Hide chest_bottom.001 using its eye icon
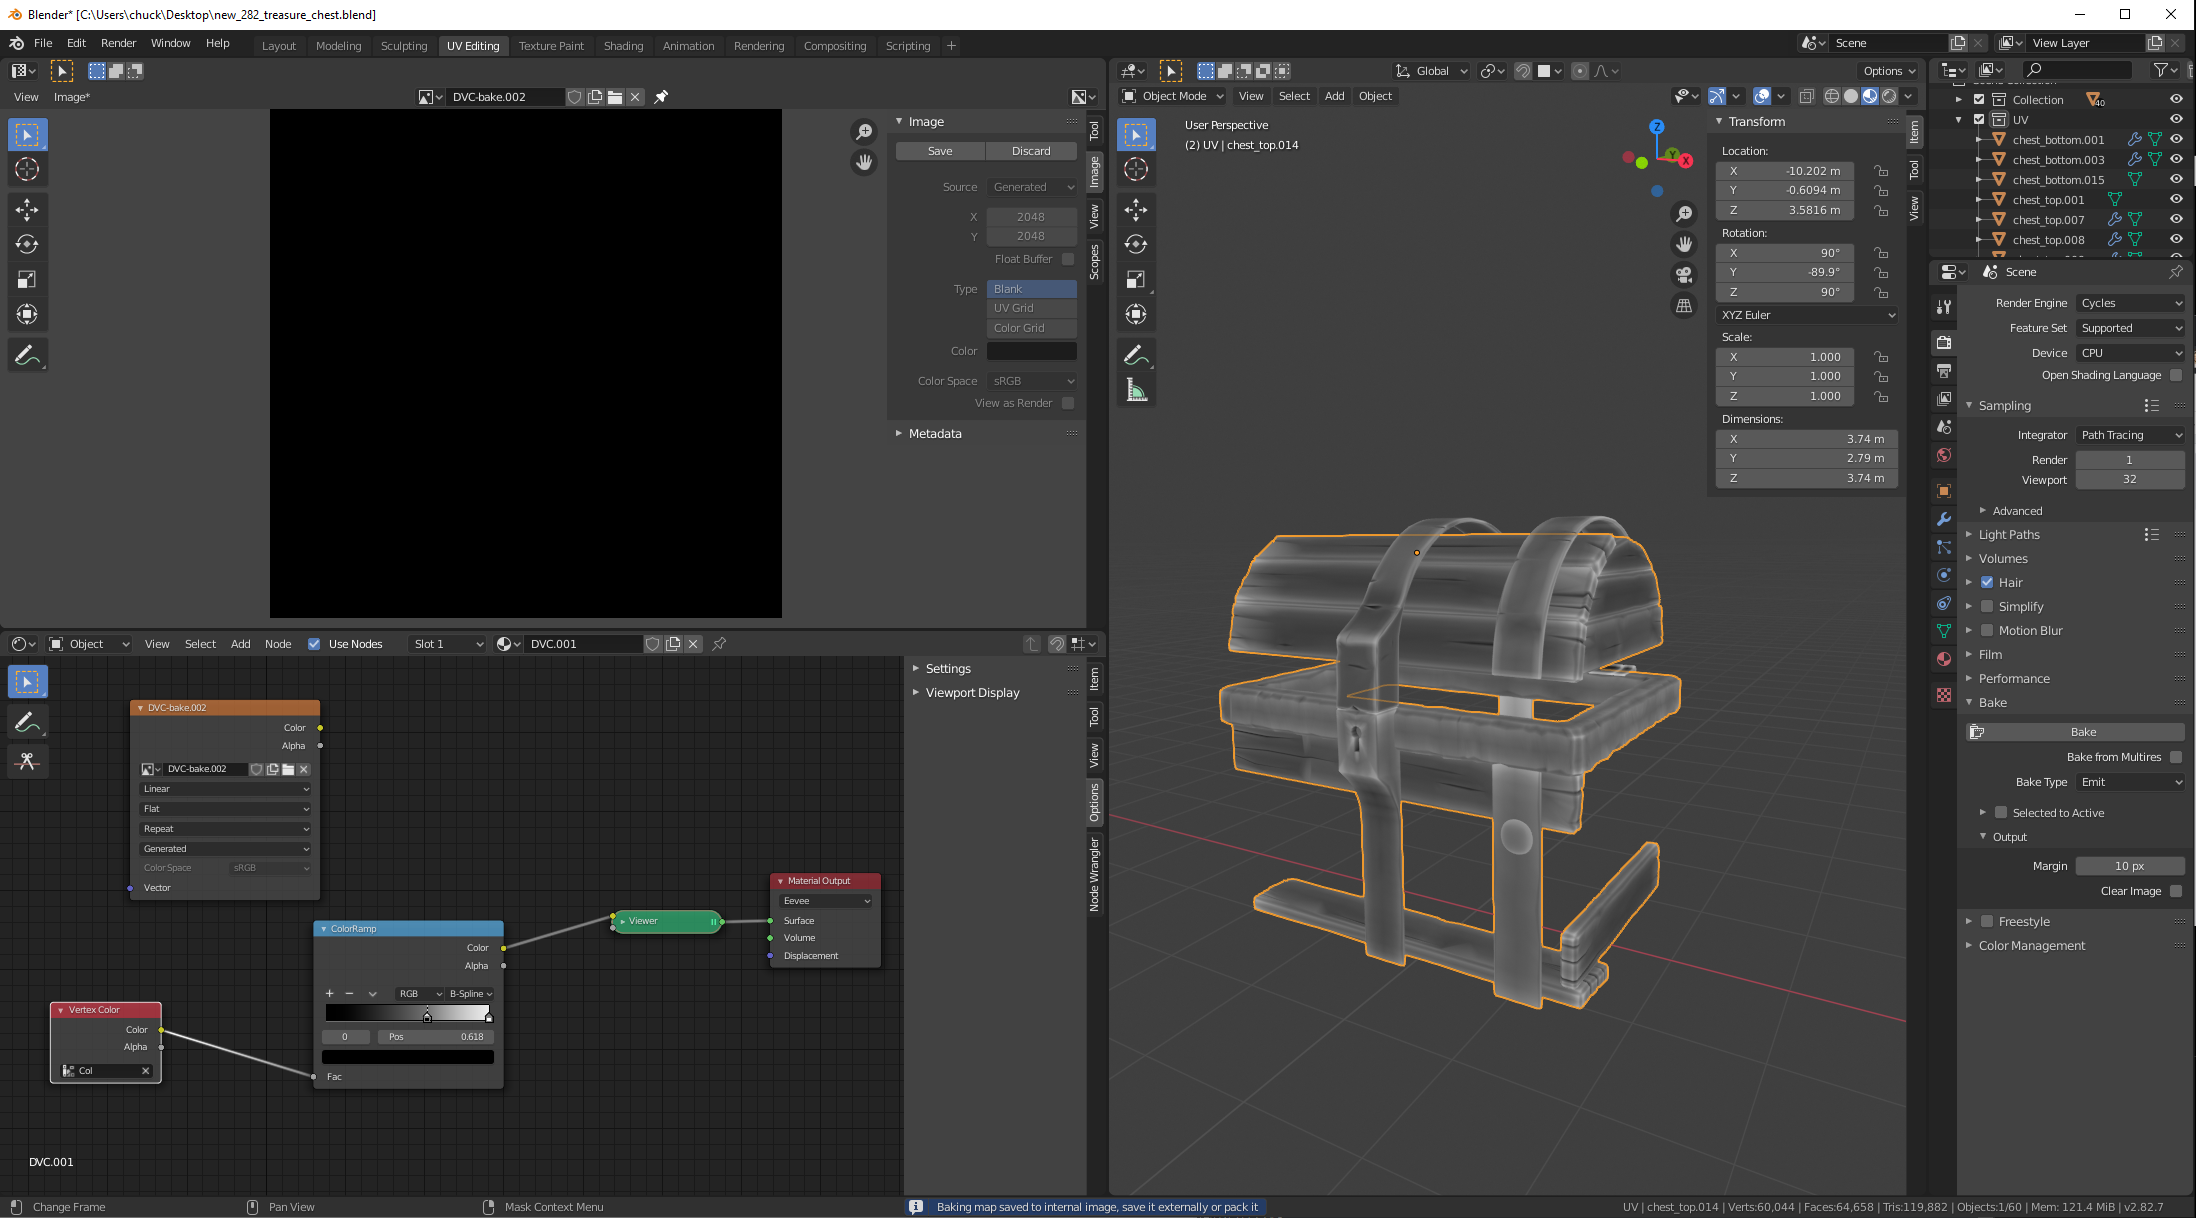Viewport: 2196px width, 1218px height. (x=2175, y=140)
